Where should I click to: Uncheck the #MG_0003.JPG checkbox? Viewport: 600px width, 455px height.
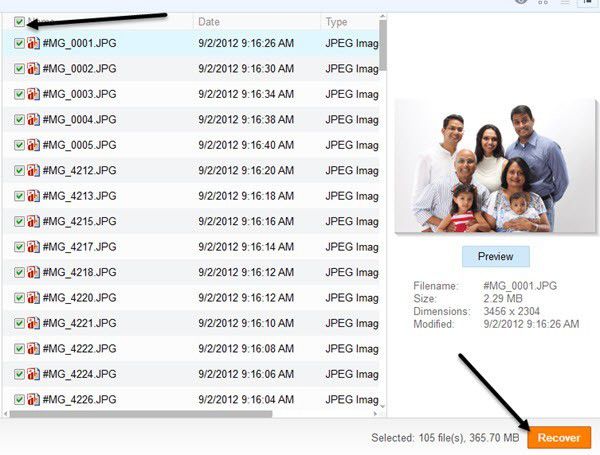click(19, 94)
